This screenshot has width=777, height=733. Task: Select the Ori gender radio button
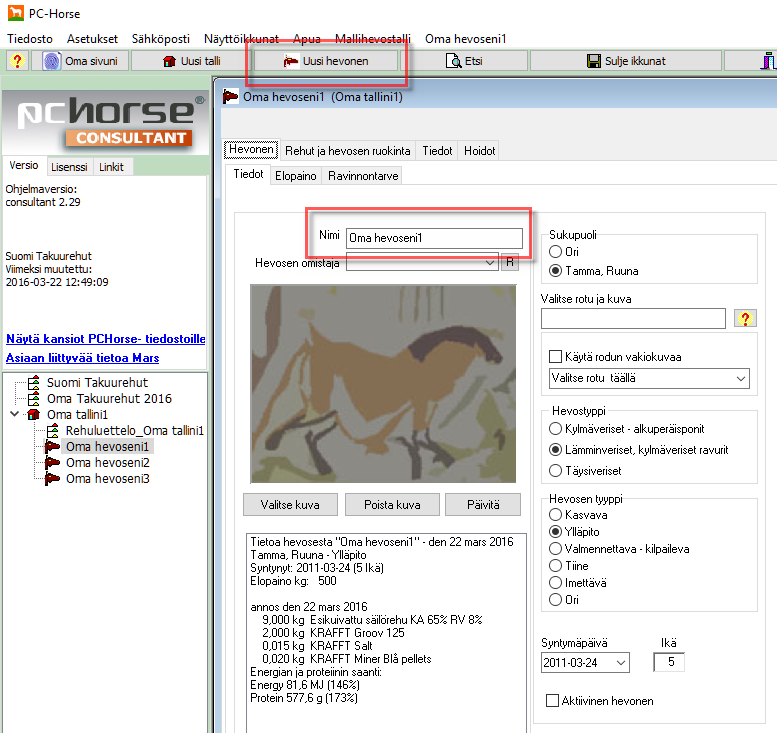pos(556,252)
